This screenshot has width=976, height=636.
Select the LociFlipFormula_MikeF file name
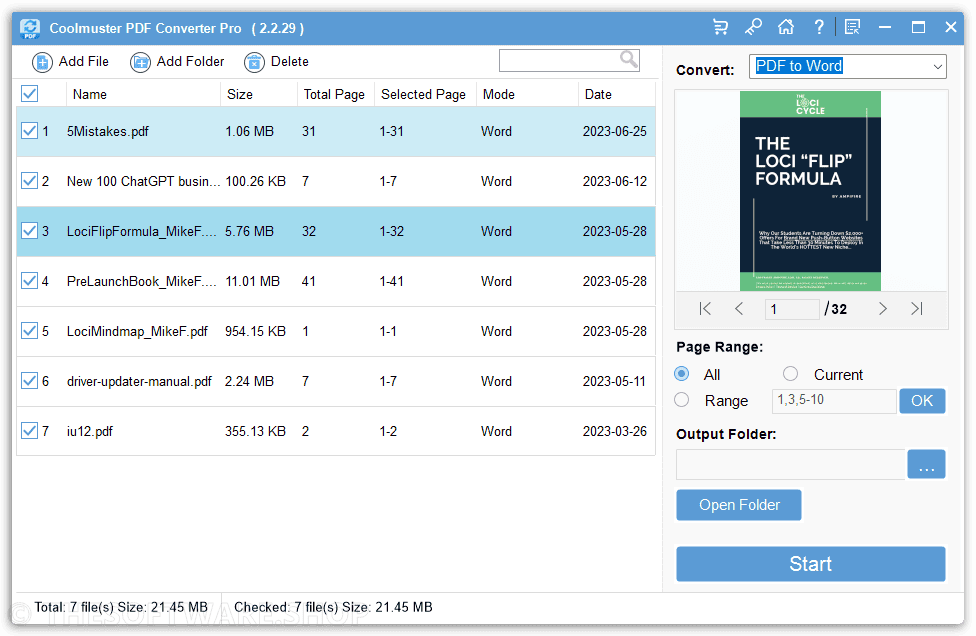141,231
